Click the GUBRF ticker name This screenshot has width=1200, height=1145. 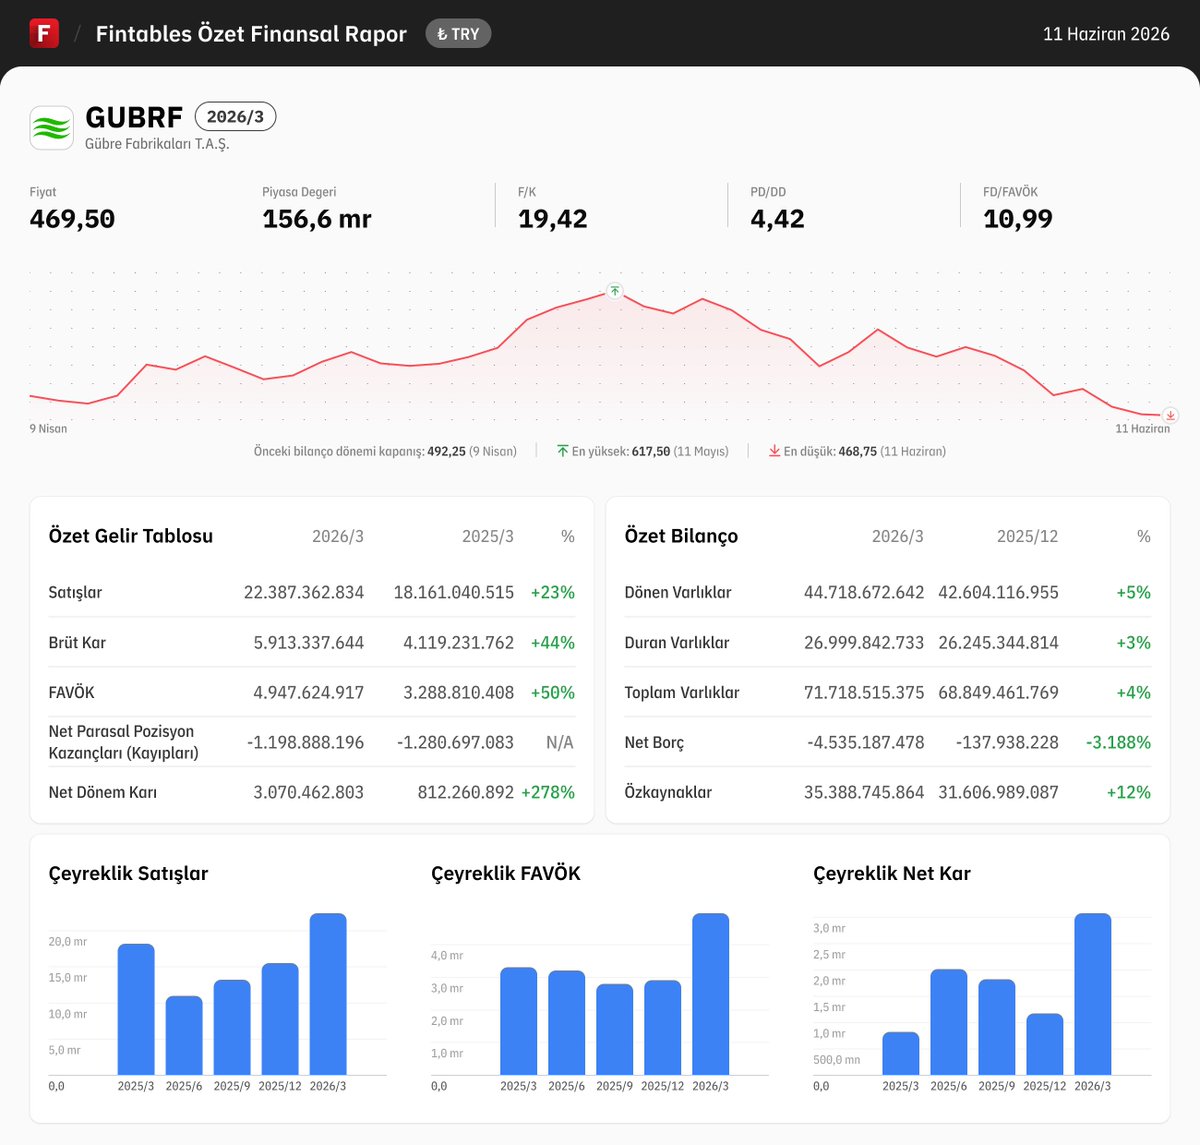(134, 117)
